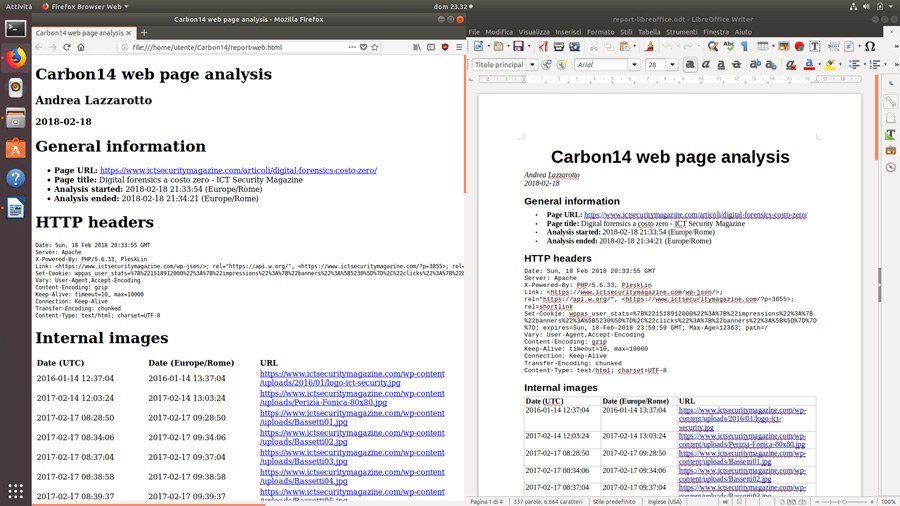The width and height of the screenshot is (900, 506).
Task: Open the paragraph style dropdown
Action: [532, 65]
